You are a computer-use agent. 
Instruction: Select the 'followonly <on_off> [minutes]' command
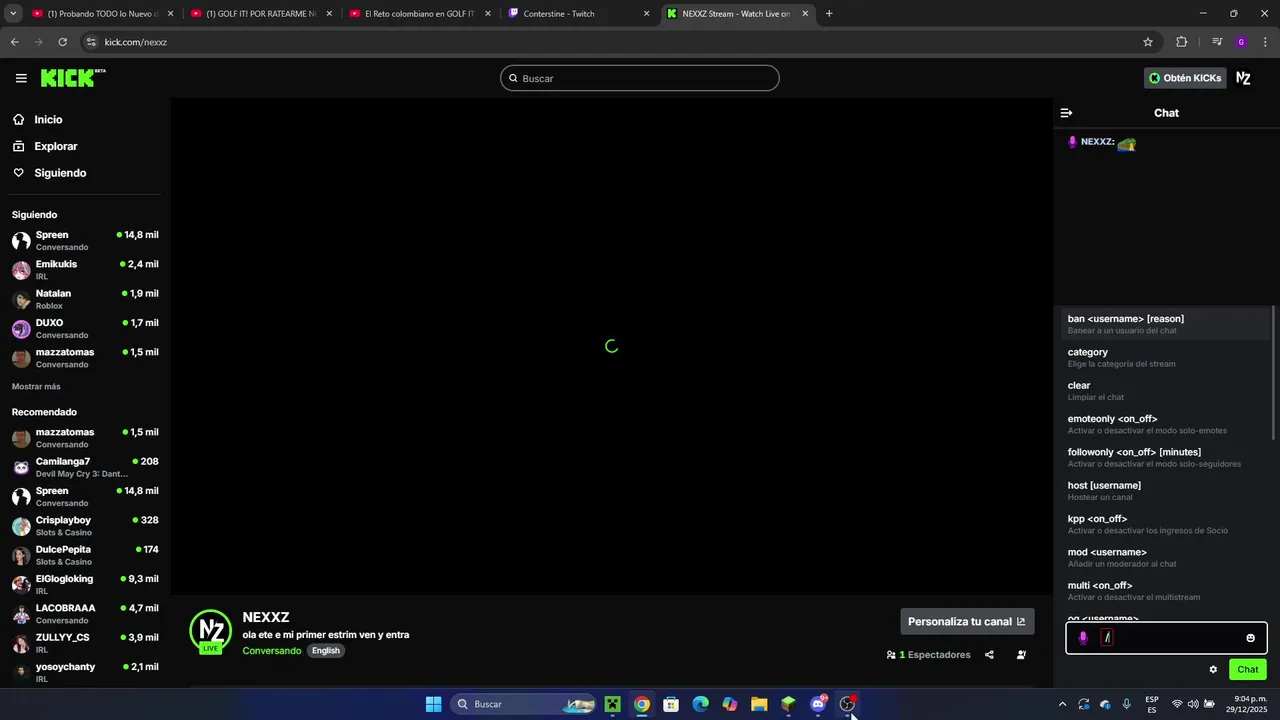1165,458
